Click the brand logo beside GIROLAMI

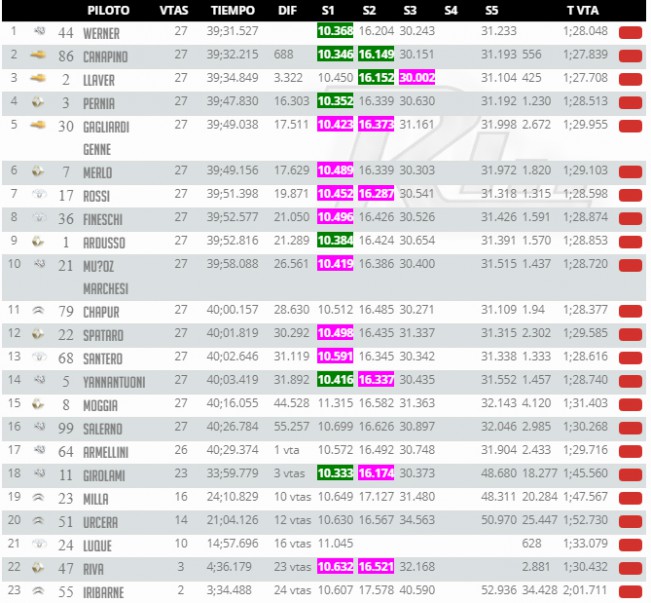[x=39, y=473]
